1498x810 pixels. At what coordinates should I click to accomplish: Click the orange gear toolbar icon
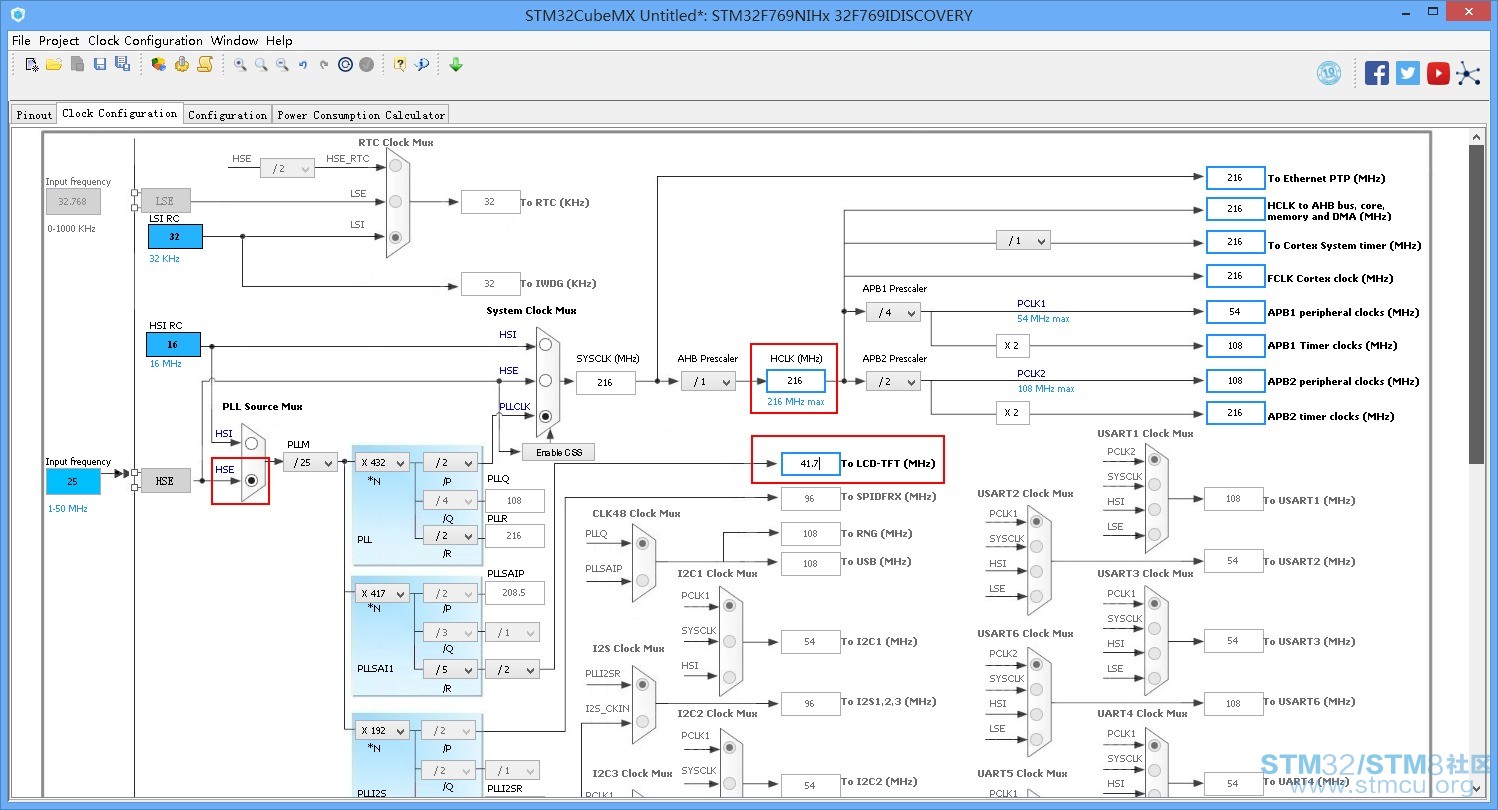coord(182,65)
